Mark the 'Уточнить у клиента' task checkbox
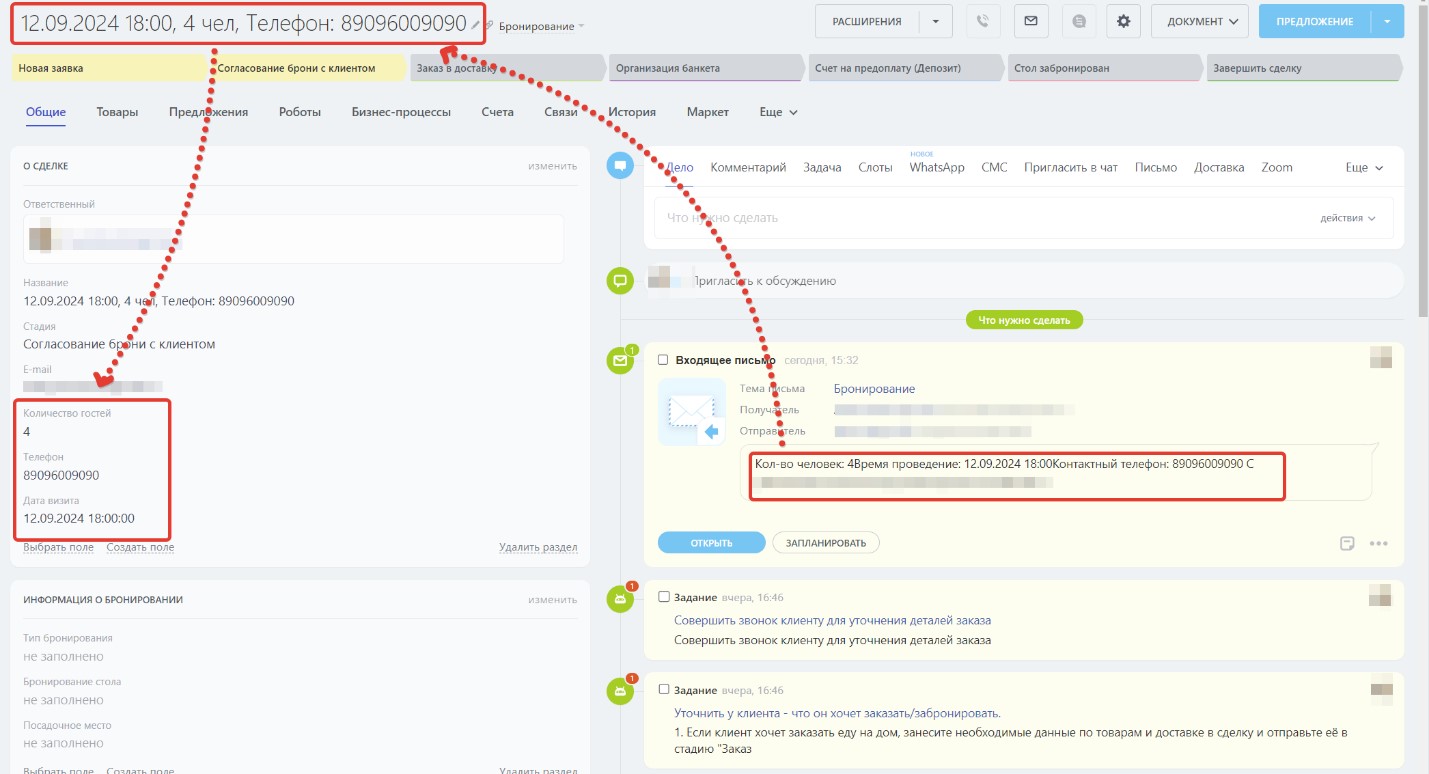This screenshot has width=1429, height=774. pos(663,690)
